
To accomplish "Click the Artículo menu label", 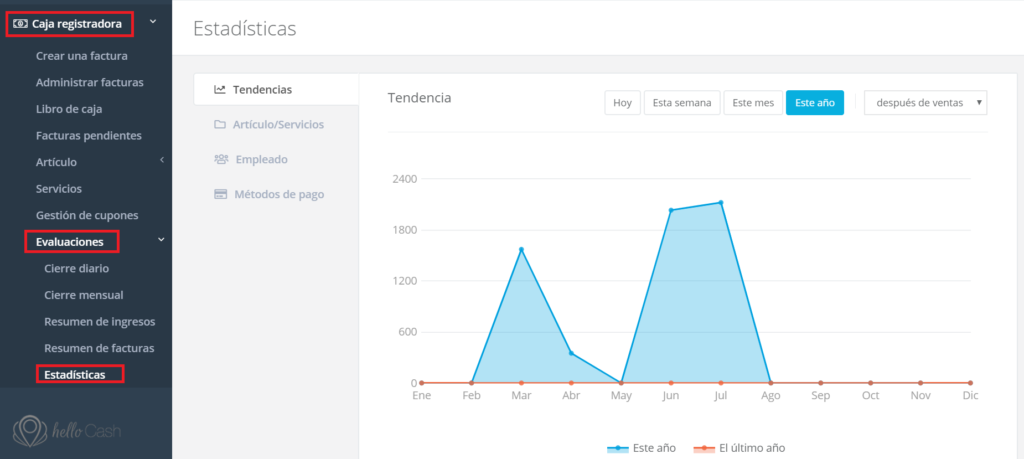I will point(56,162).
